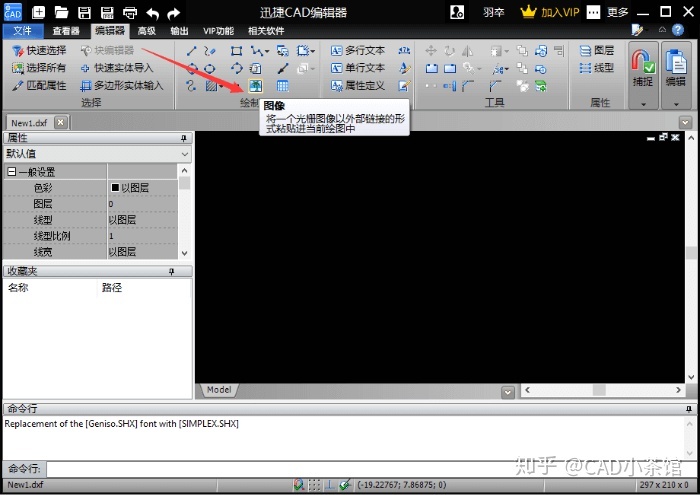
Task: Collapse the General Settings (一般设置) group
Action: point(12,172)
